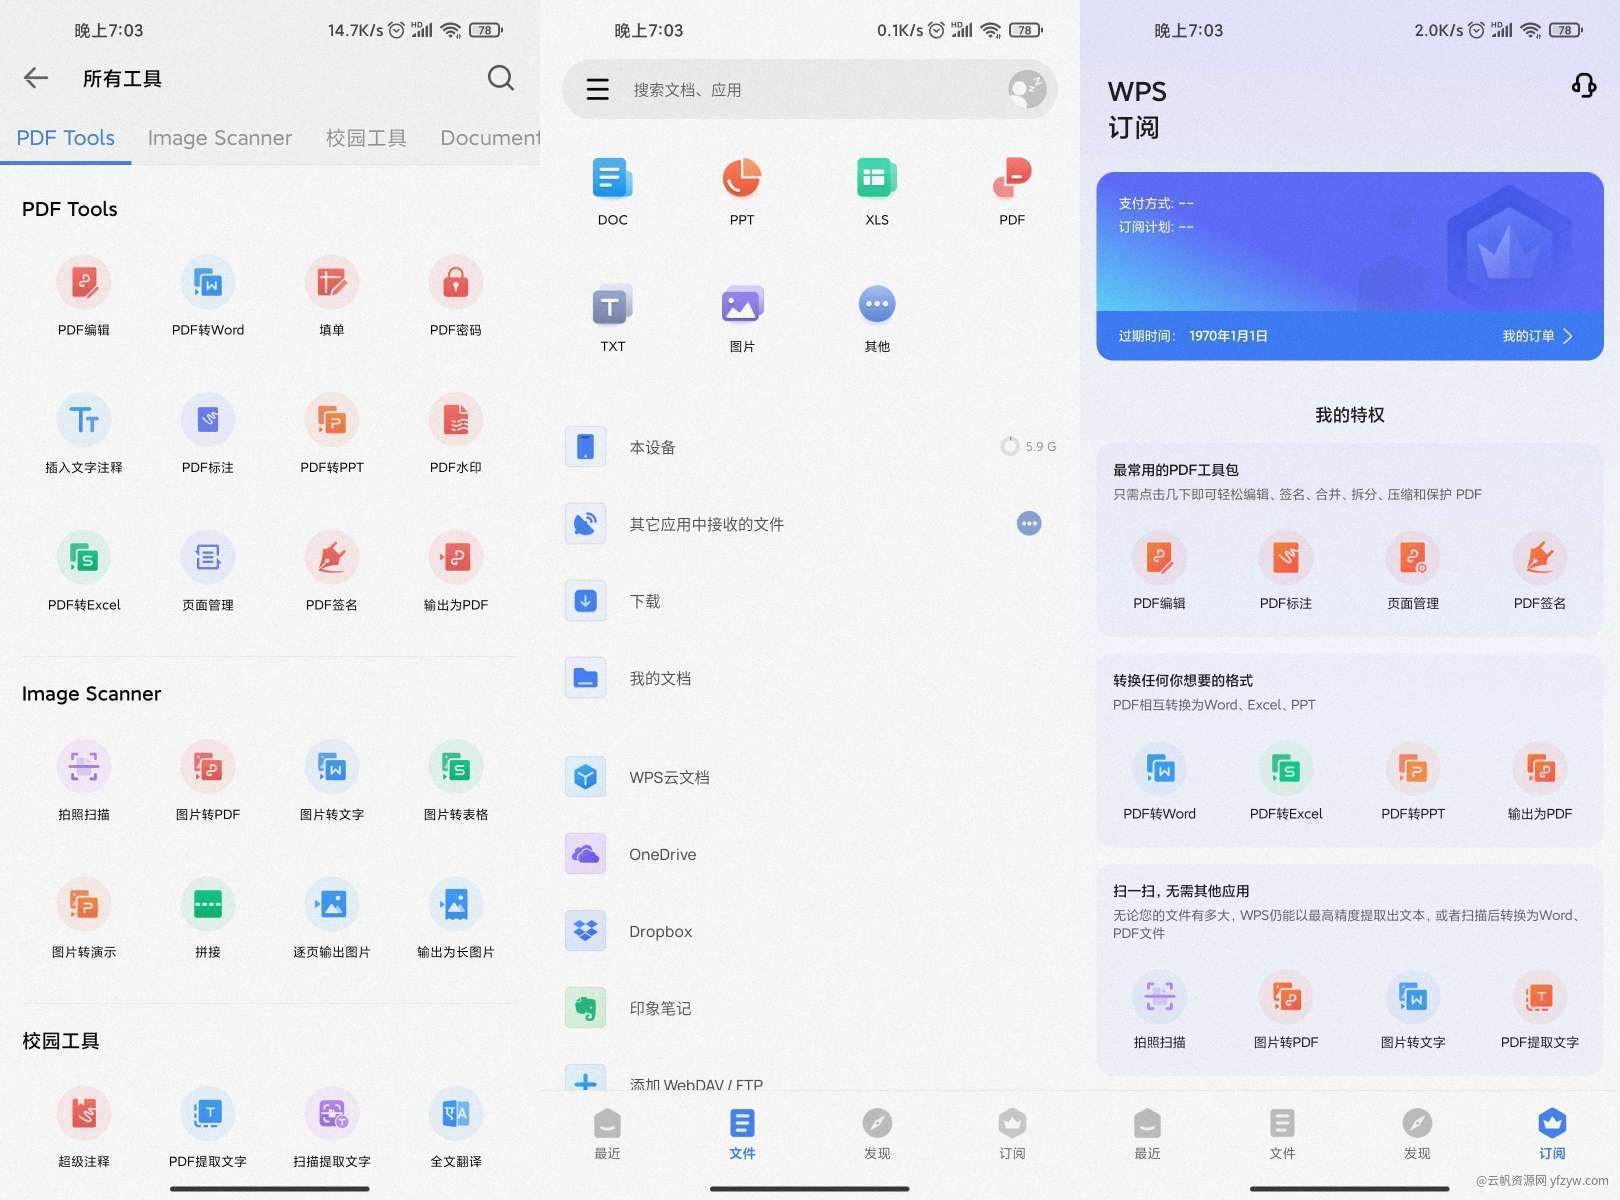This screenshot has height=1200, width=1620.
Task: Open 页面管理 in the PDF Tools section
Action: (208, 571)
